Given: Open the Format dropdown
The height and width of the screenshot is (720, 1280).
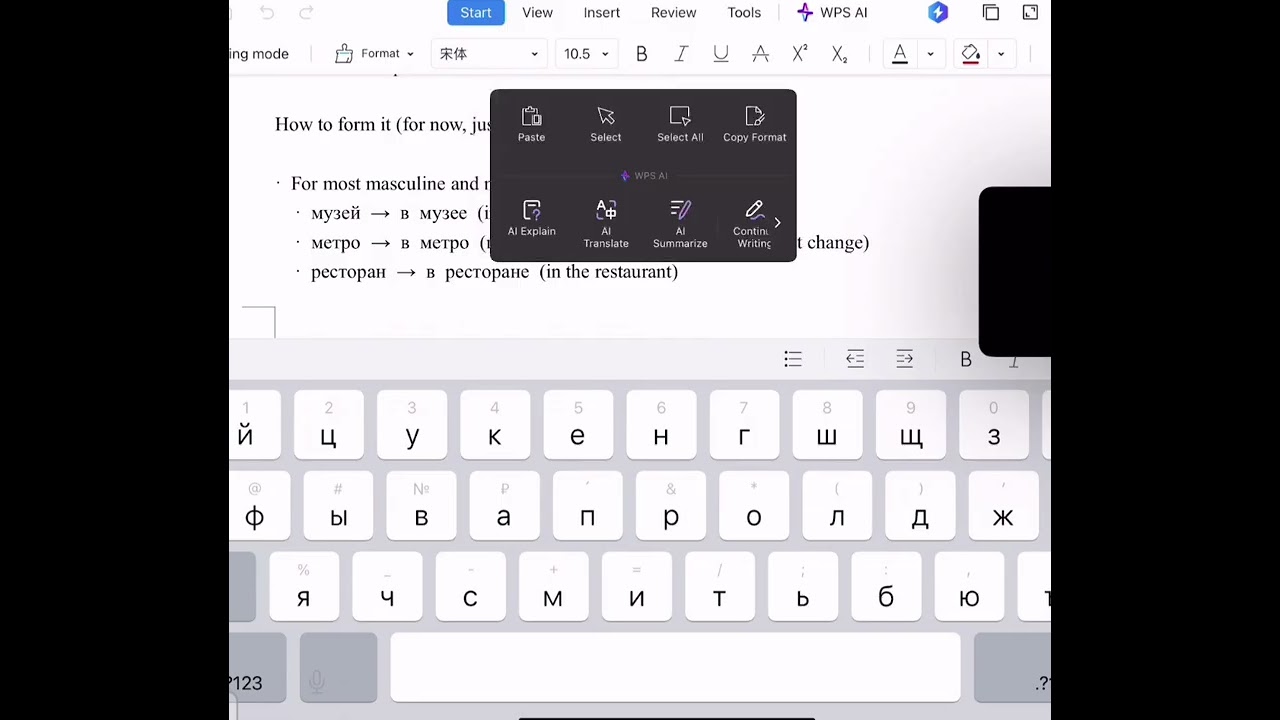Looking at the screenshot, I should click(x=374, y=54).
